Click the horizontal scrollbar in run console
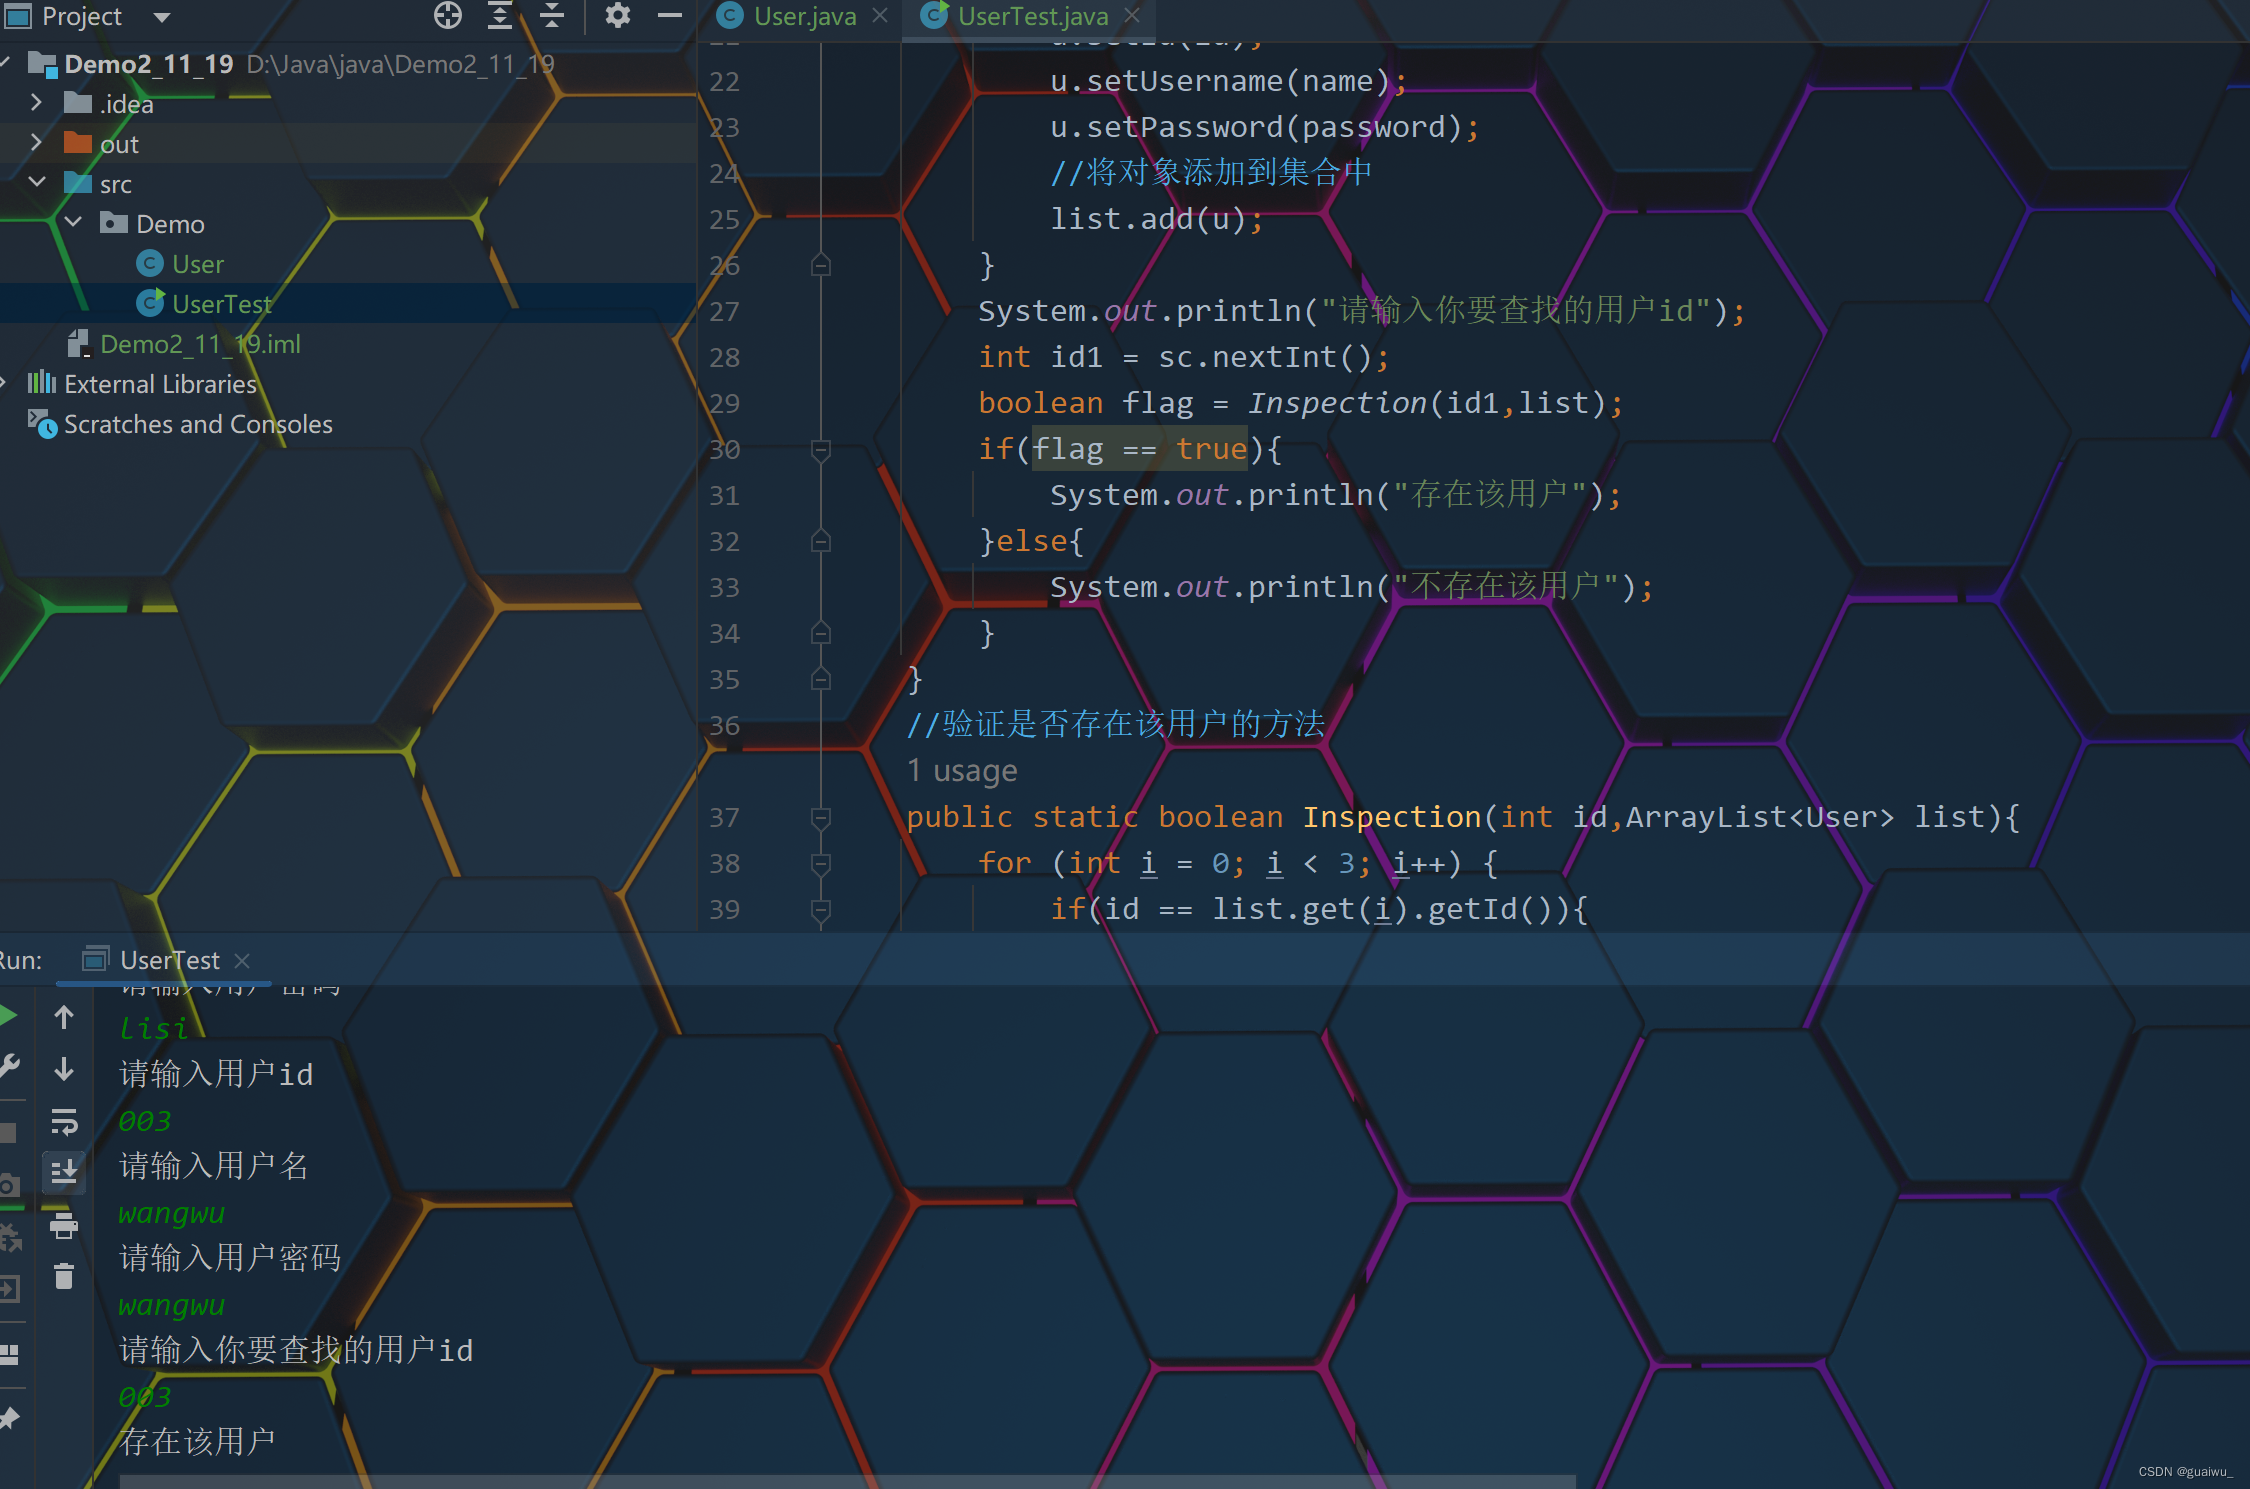Screen dimensions: 2250x1489 tap(847, 1481)
